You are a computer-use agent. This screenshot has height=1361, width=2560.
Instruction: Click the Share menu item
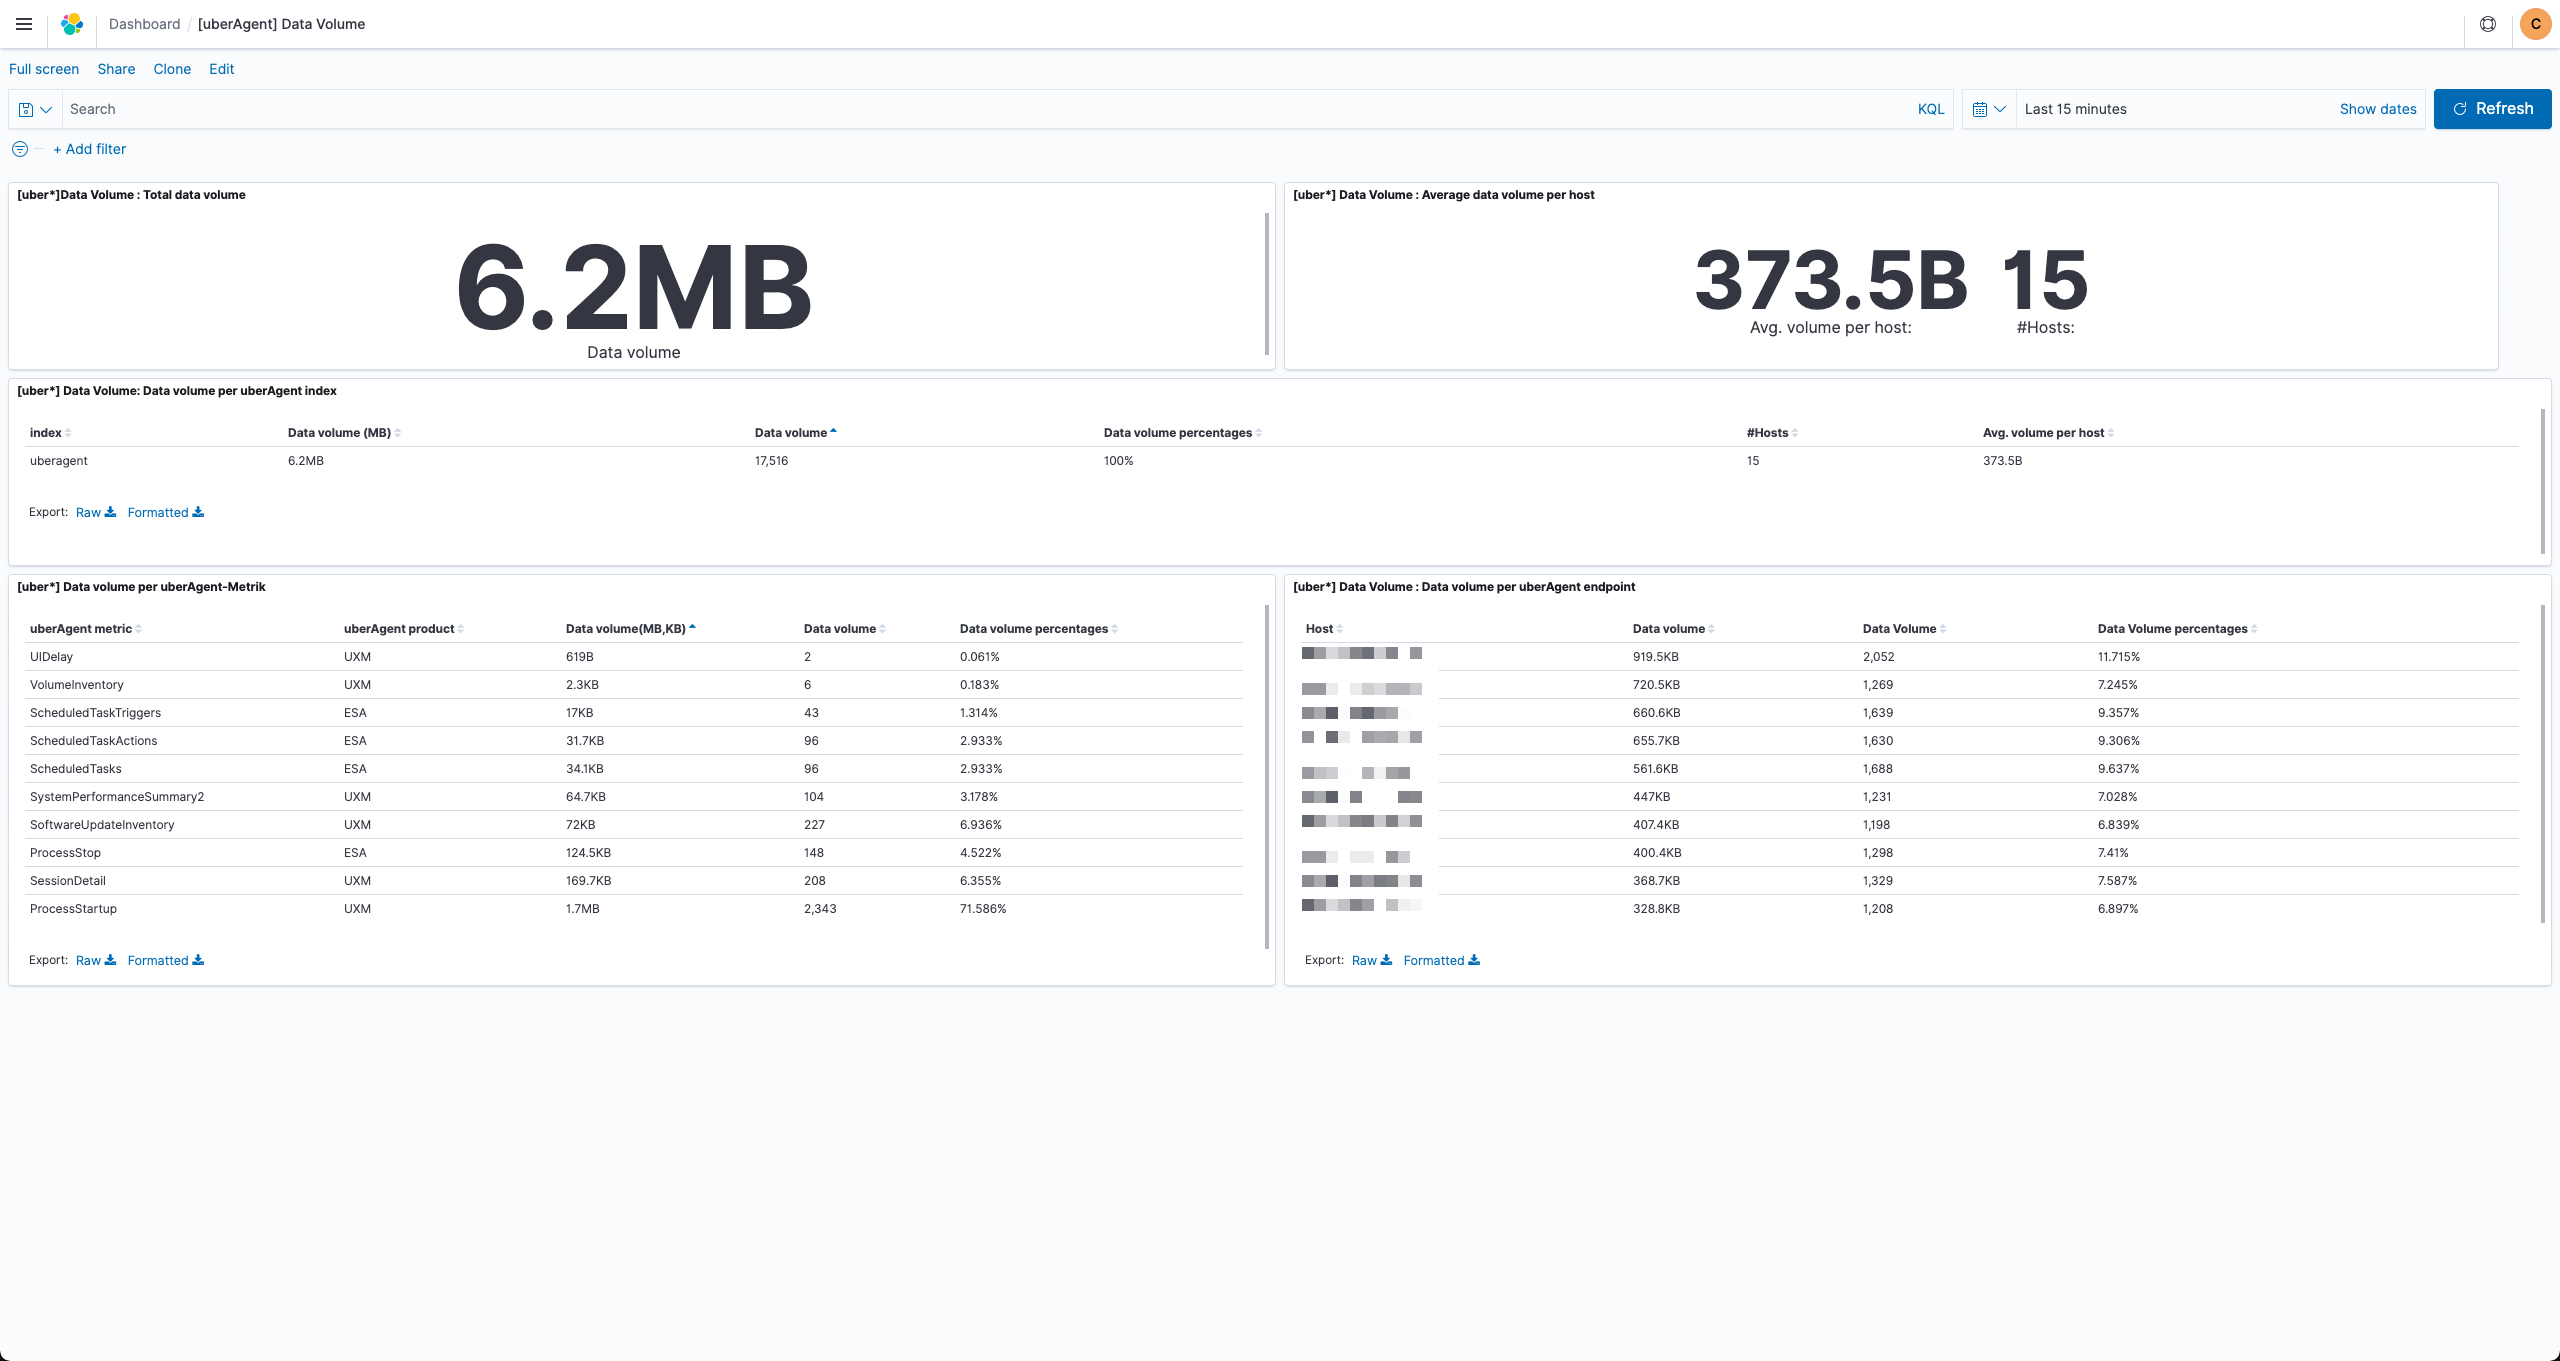tap(116, 69)
